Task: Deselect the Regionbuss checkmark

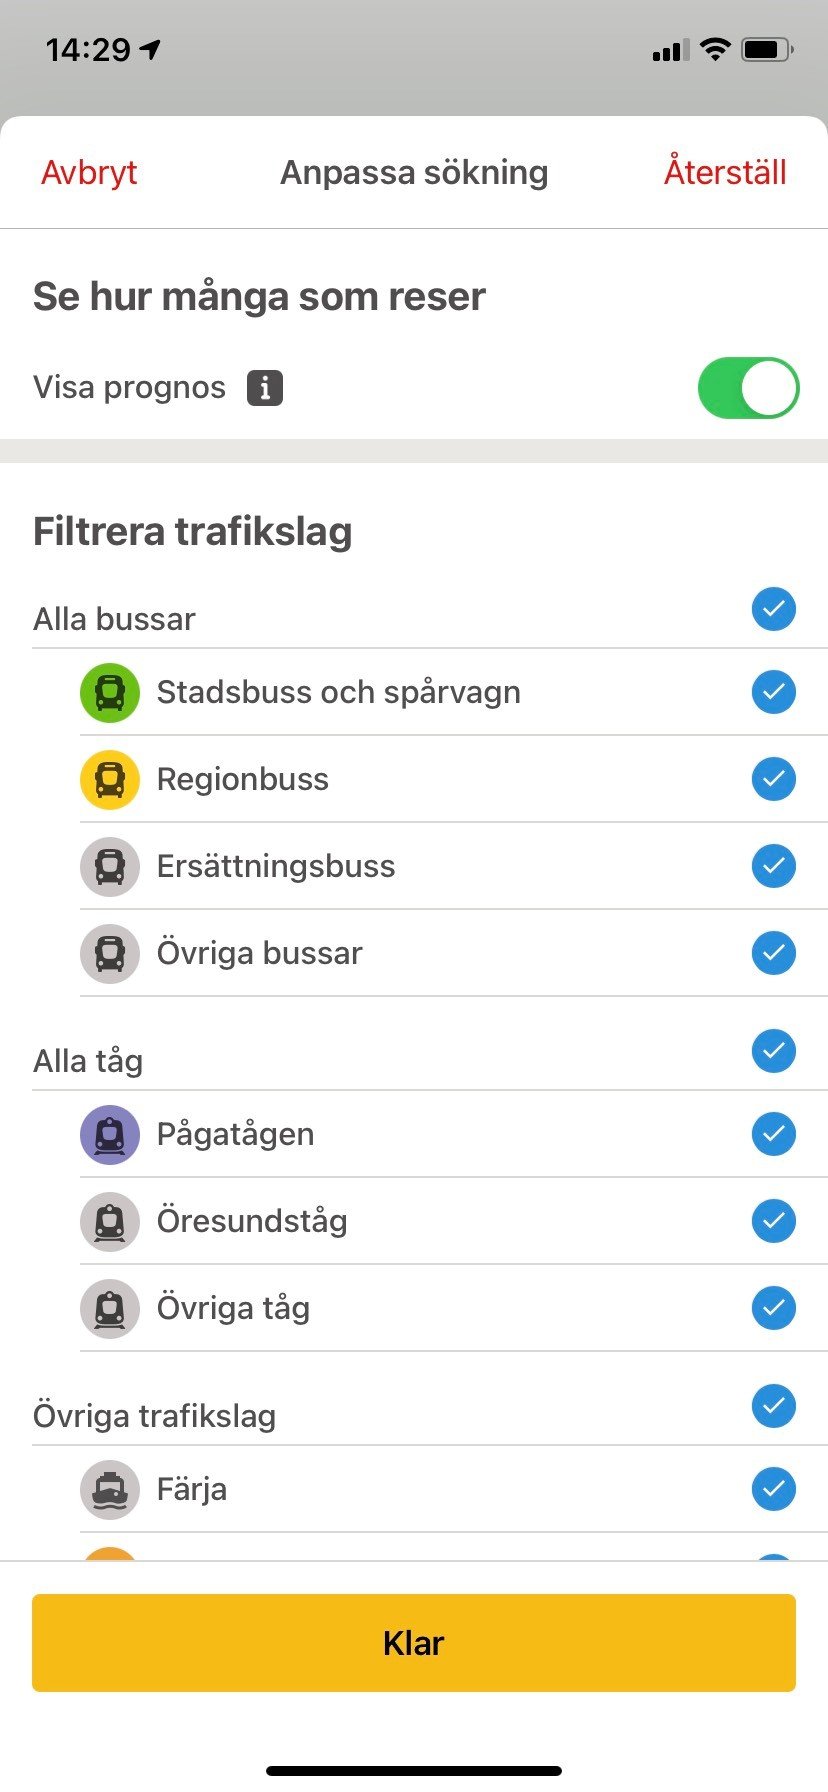Action: click(x=774, y=779)
